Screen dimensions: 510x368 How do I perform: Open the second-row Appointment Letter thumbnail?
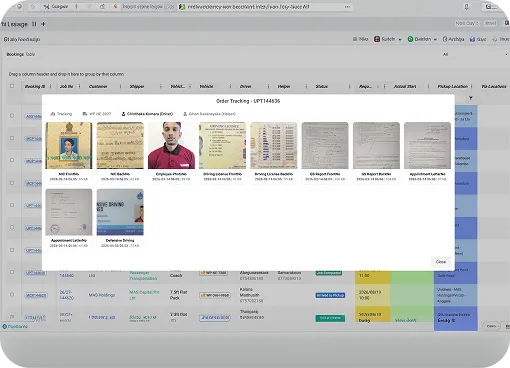[69, 212]
